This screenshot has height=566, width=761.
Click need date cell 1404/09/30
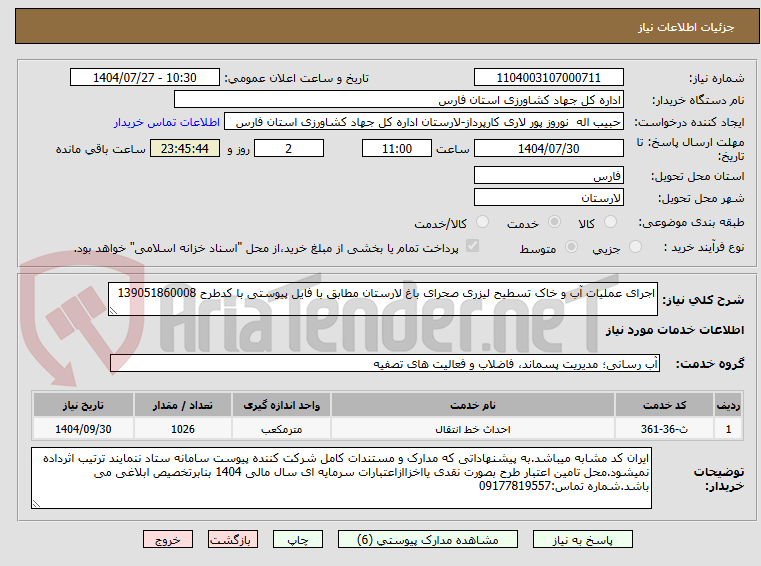tap(83, 429)
